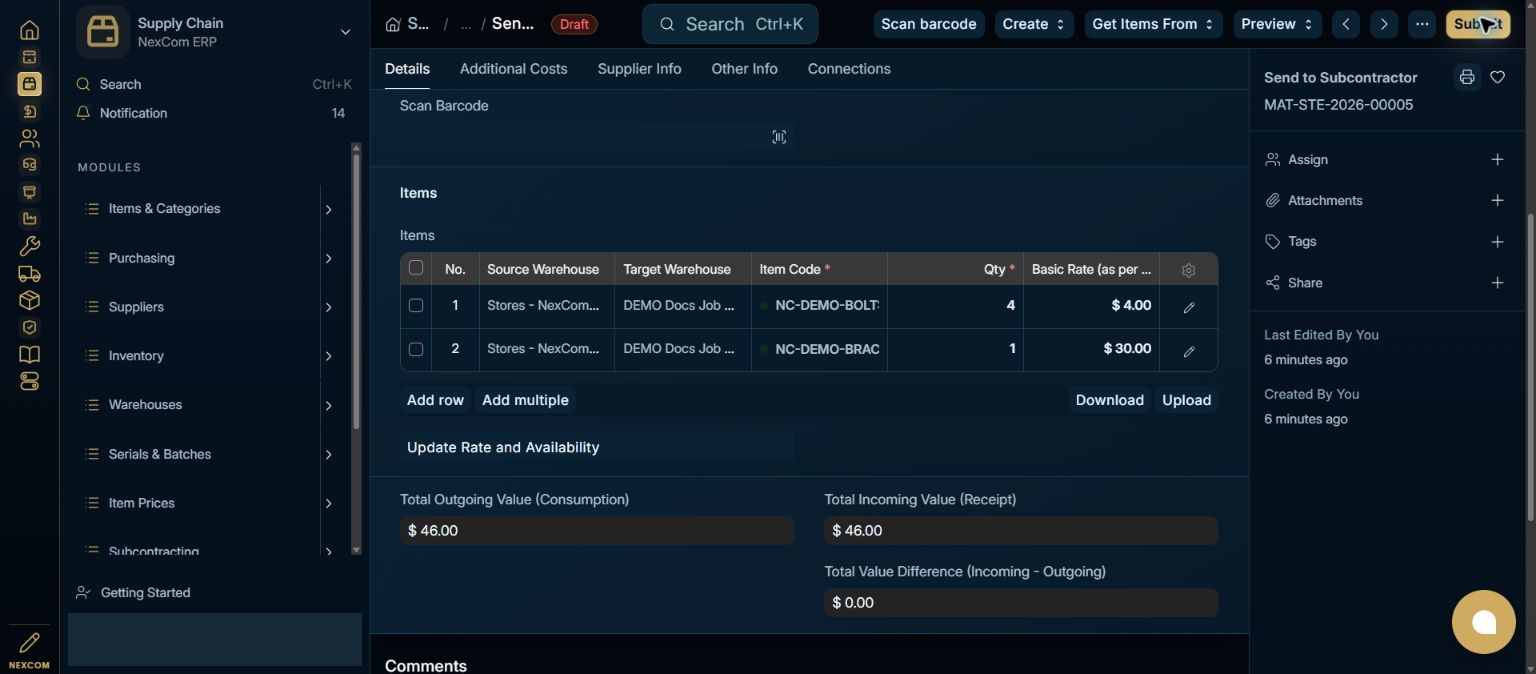Expand Item Prices module
This screenshot has width=1536, height=674.
click(328, 503)
